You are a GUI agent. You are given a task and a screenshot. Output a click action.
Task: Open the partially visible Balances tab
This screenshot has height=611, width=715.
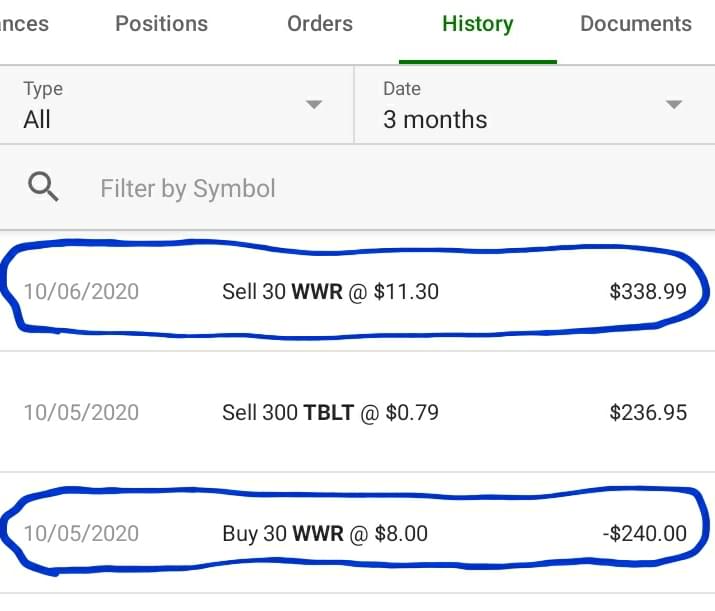coord(23,24)
